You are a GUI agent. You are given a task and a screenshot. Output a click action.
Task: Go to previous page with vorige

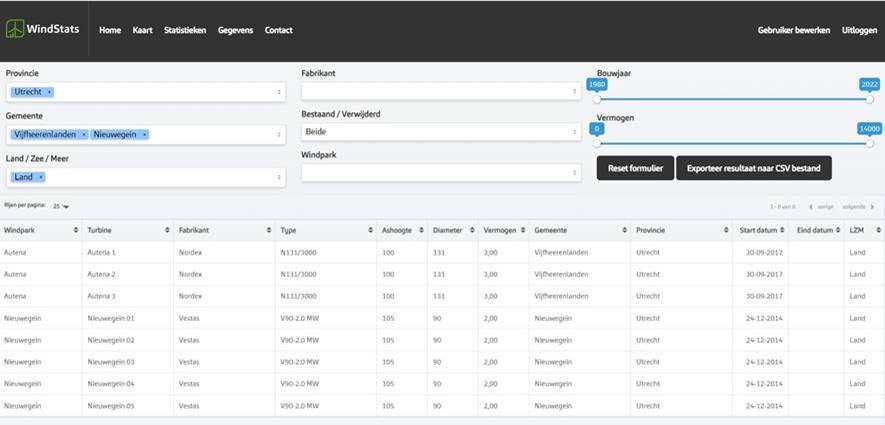(x=821, y=207)
